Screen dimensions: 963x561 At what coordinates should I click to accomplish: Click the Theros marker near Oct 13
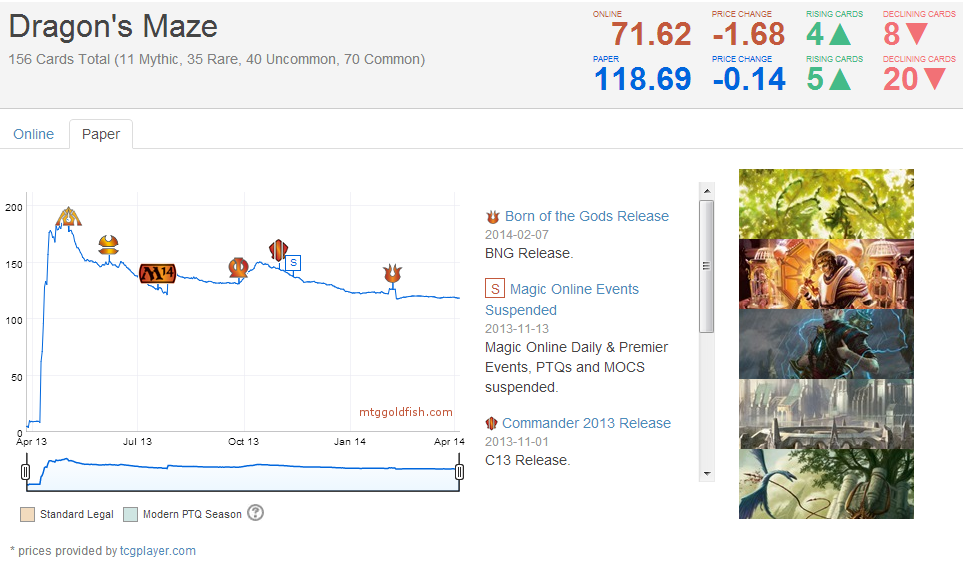point(238,267)
